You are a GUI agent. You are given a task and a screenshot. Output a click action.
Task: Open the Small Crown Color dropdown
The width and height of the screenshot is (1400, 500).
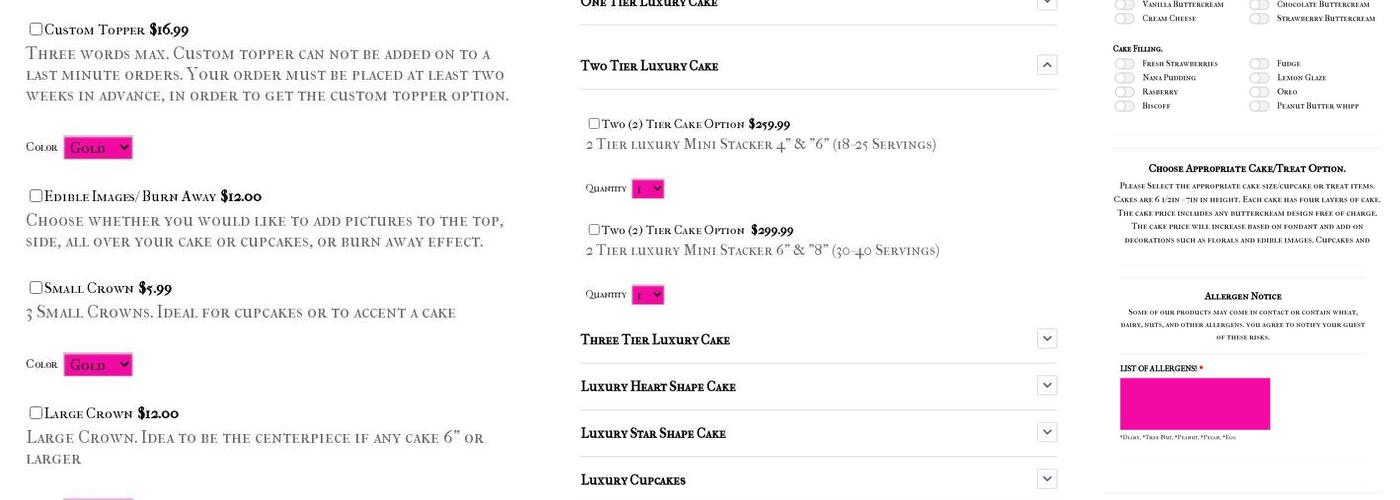tap(98, 365)
